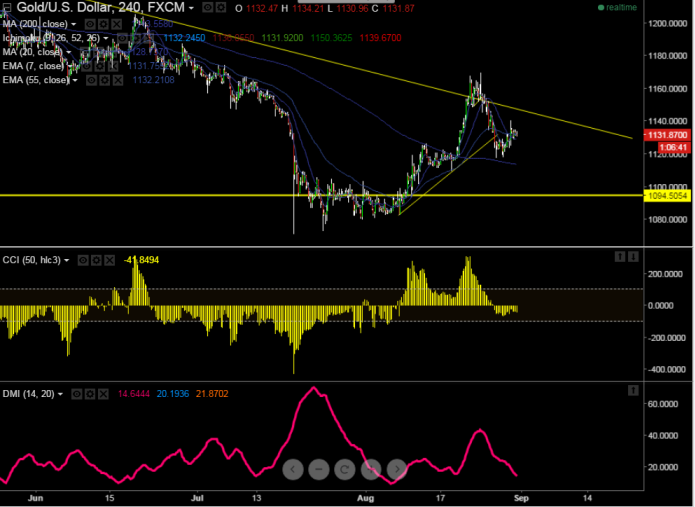Collapse chart legend with top-left square icon
This screenshot has height=507, width=695.
coord(6,8)
